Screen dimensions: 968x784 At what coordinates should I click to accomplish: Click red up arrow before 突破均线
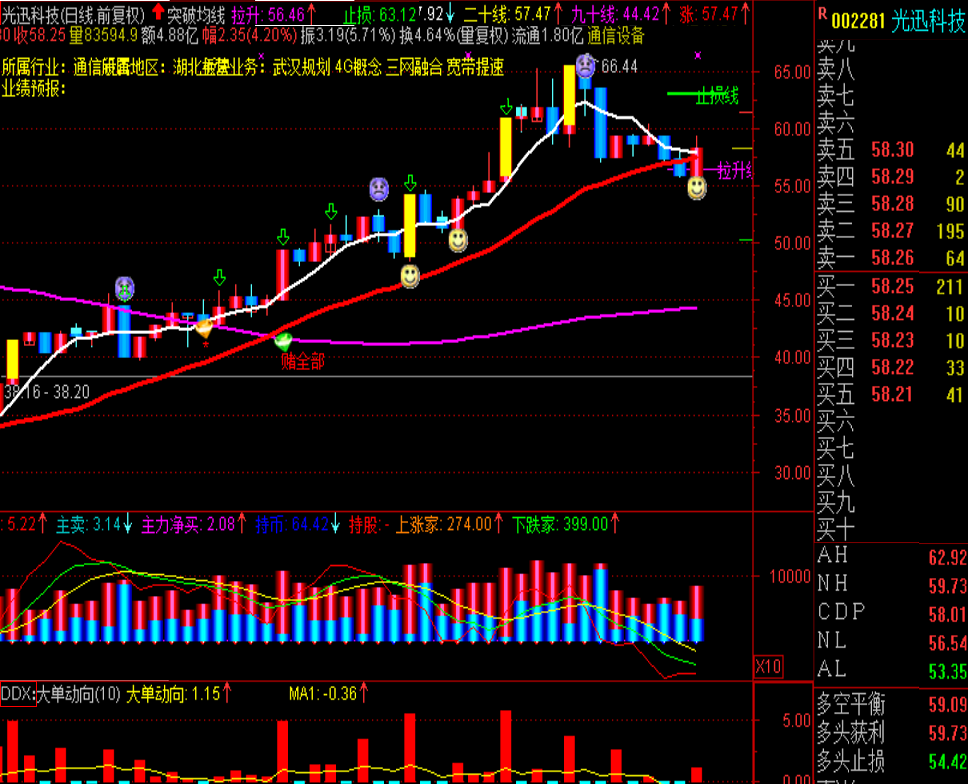158,10
